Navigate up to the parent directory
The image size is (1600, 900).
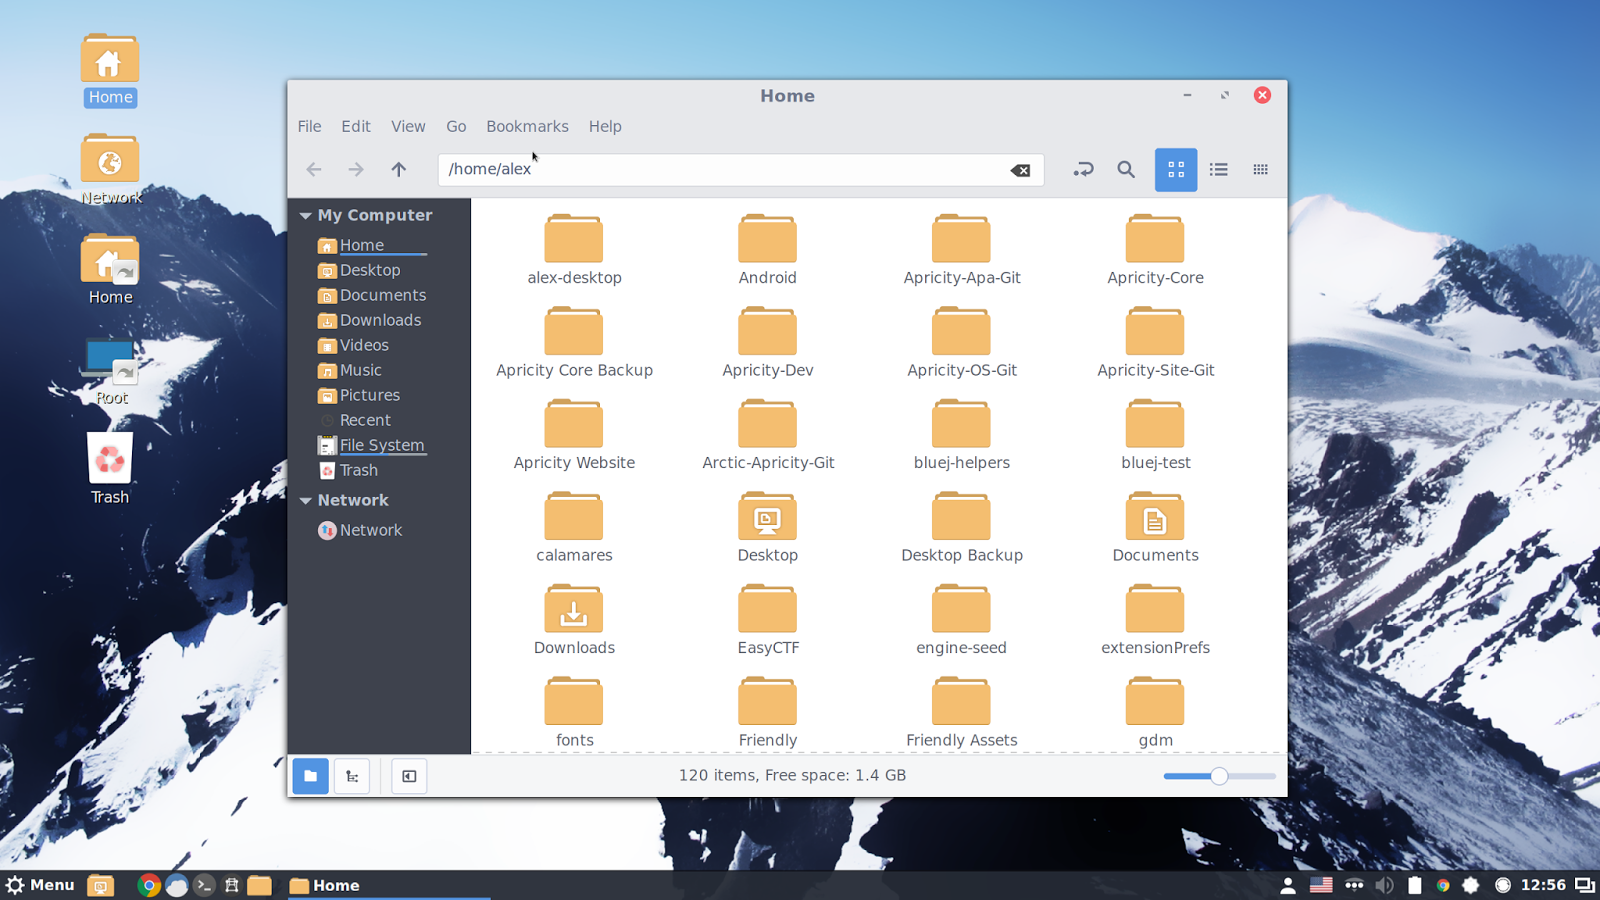point(398,169)
